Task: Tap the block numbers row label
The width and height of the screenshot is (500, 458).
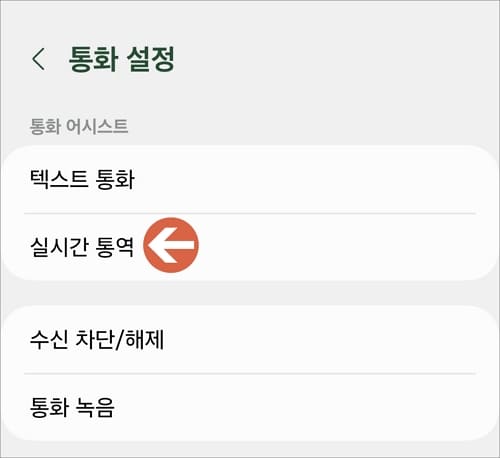Action: tap(97, 340)
